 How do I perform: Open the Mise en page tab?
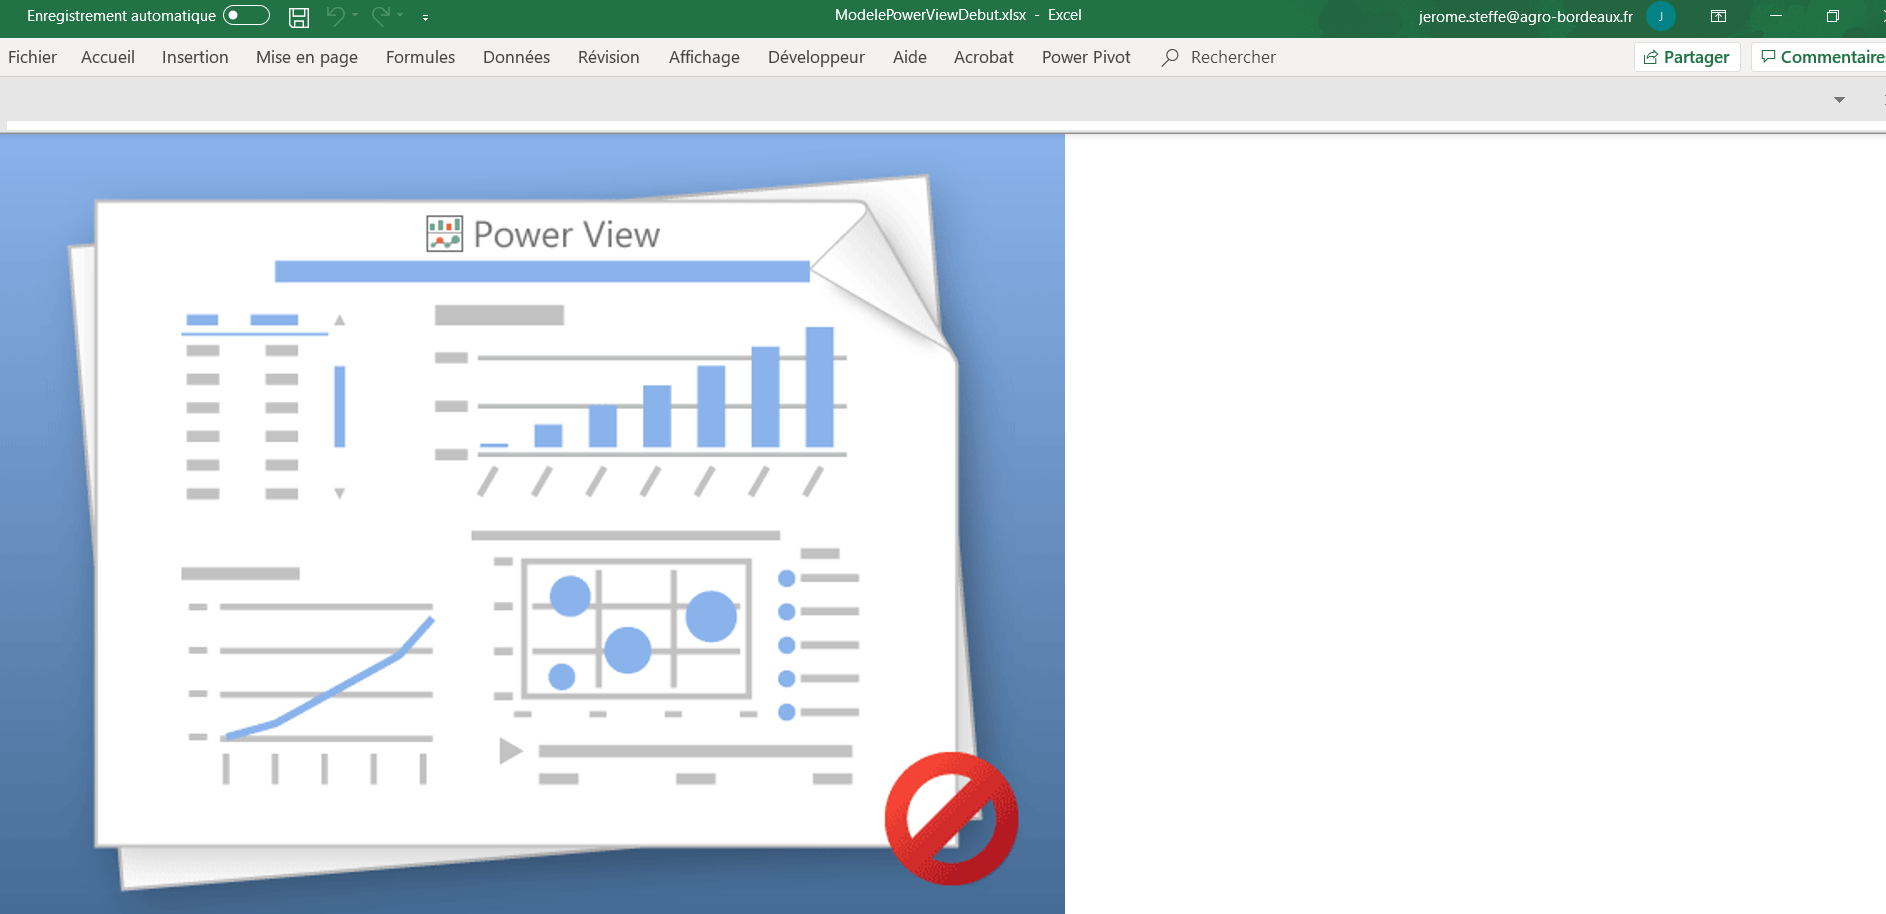[307, 57]
